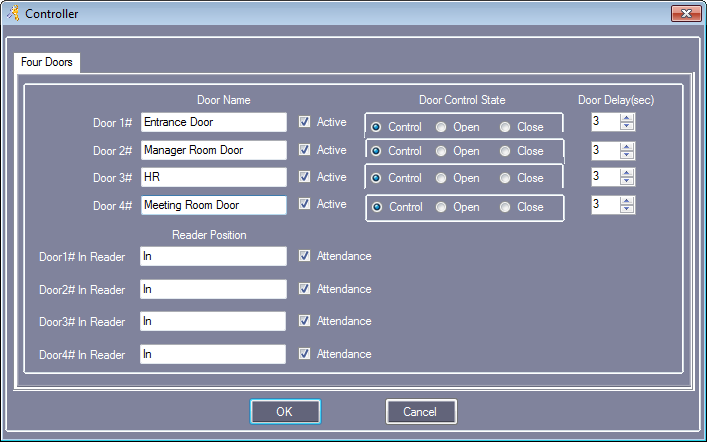The width and height of the screenshot is (707, 442).
Task: Close the Controller dialog window
Action: point(686,14)
